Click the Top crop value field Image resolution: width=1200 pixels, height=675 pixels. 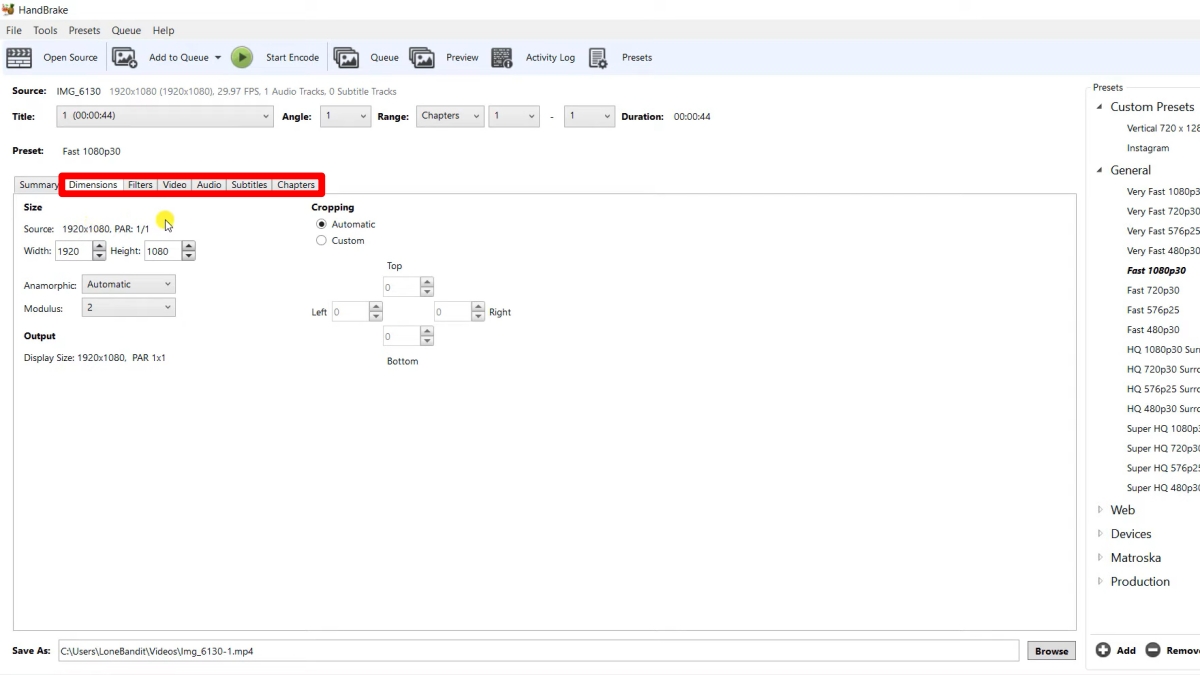point(401,287)
